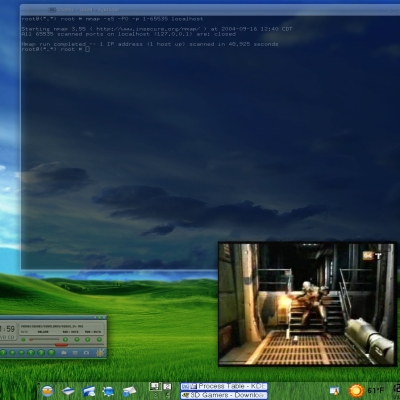
Task: Switch to virtual desktop 2 in the pager
Action: [x=167, y=386]
